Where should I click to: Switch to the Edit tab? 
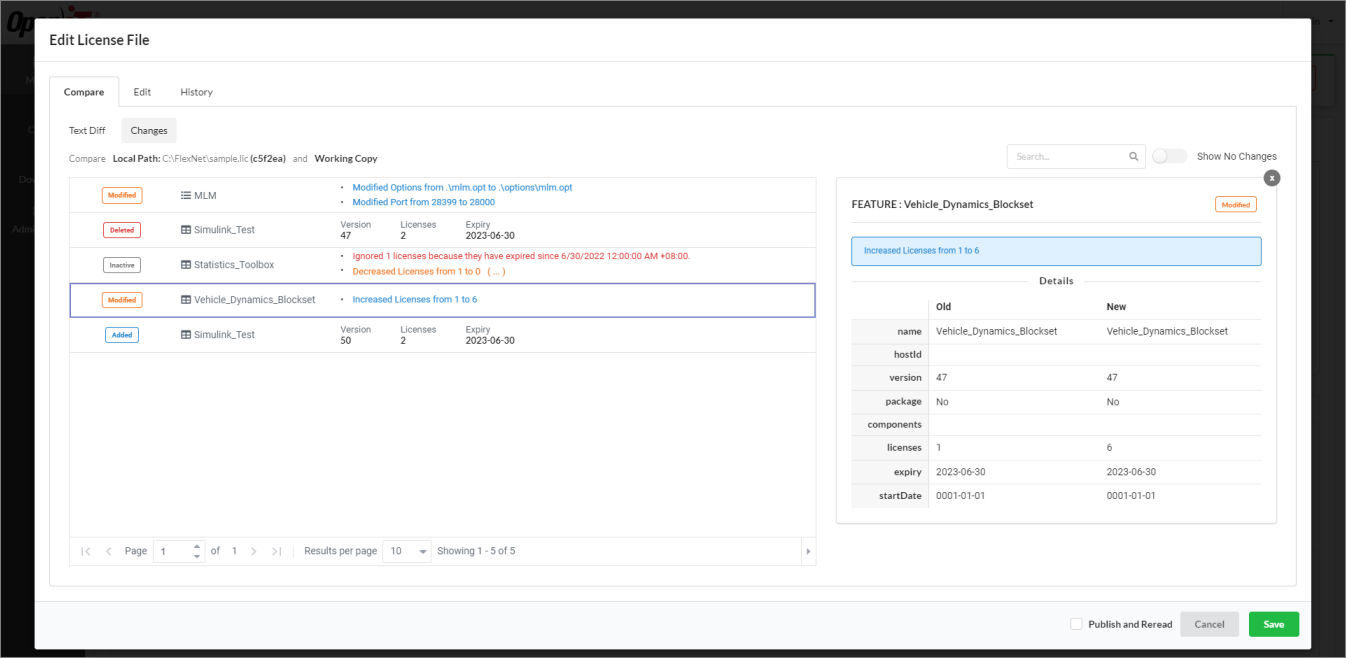click(x=142, y=92)
